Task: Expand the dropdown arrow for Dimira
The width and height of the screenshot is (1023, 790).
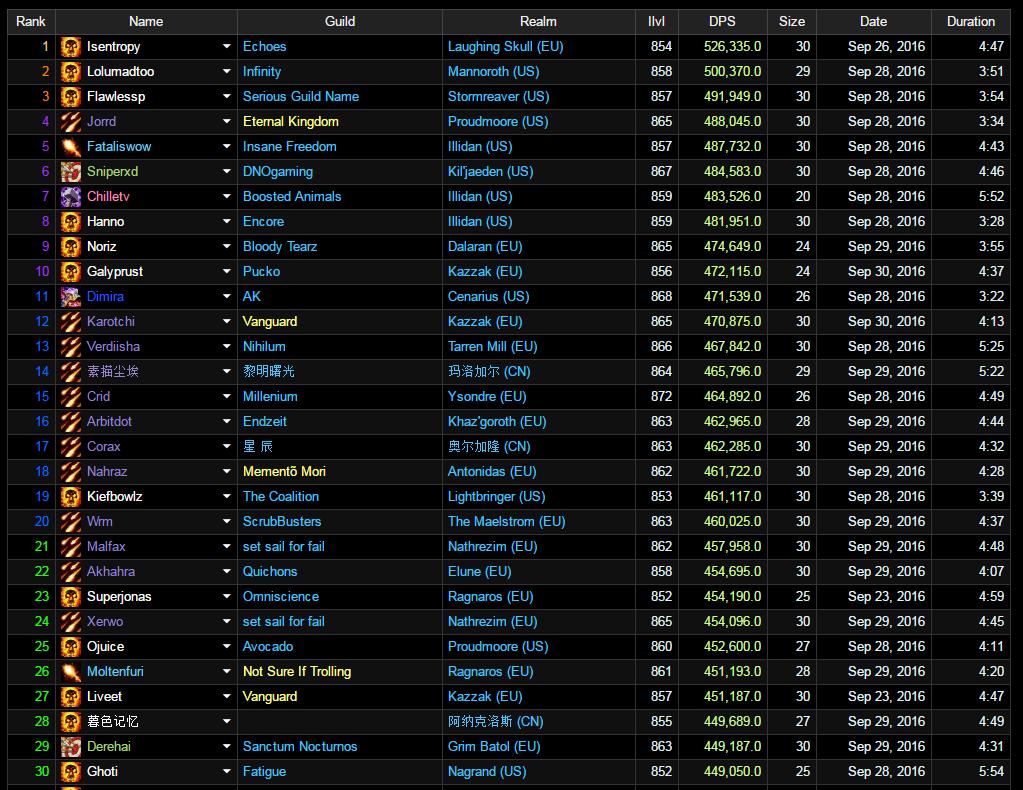Action: click(x=226, y=297)
